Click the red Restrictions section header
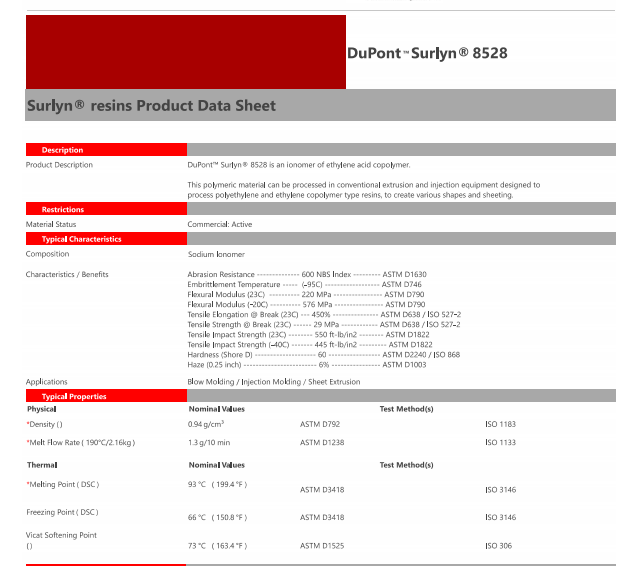The image size is (627, 566). coord(106,209)
